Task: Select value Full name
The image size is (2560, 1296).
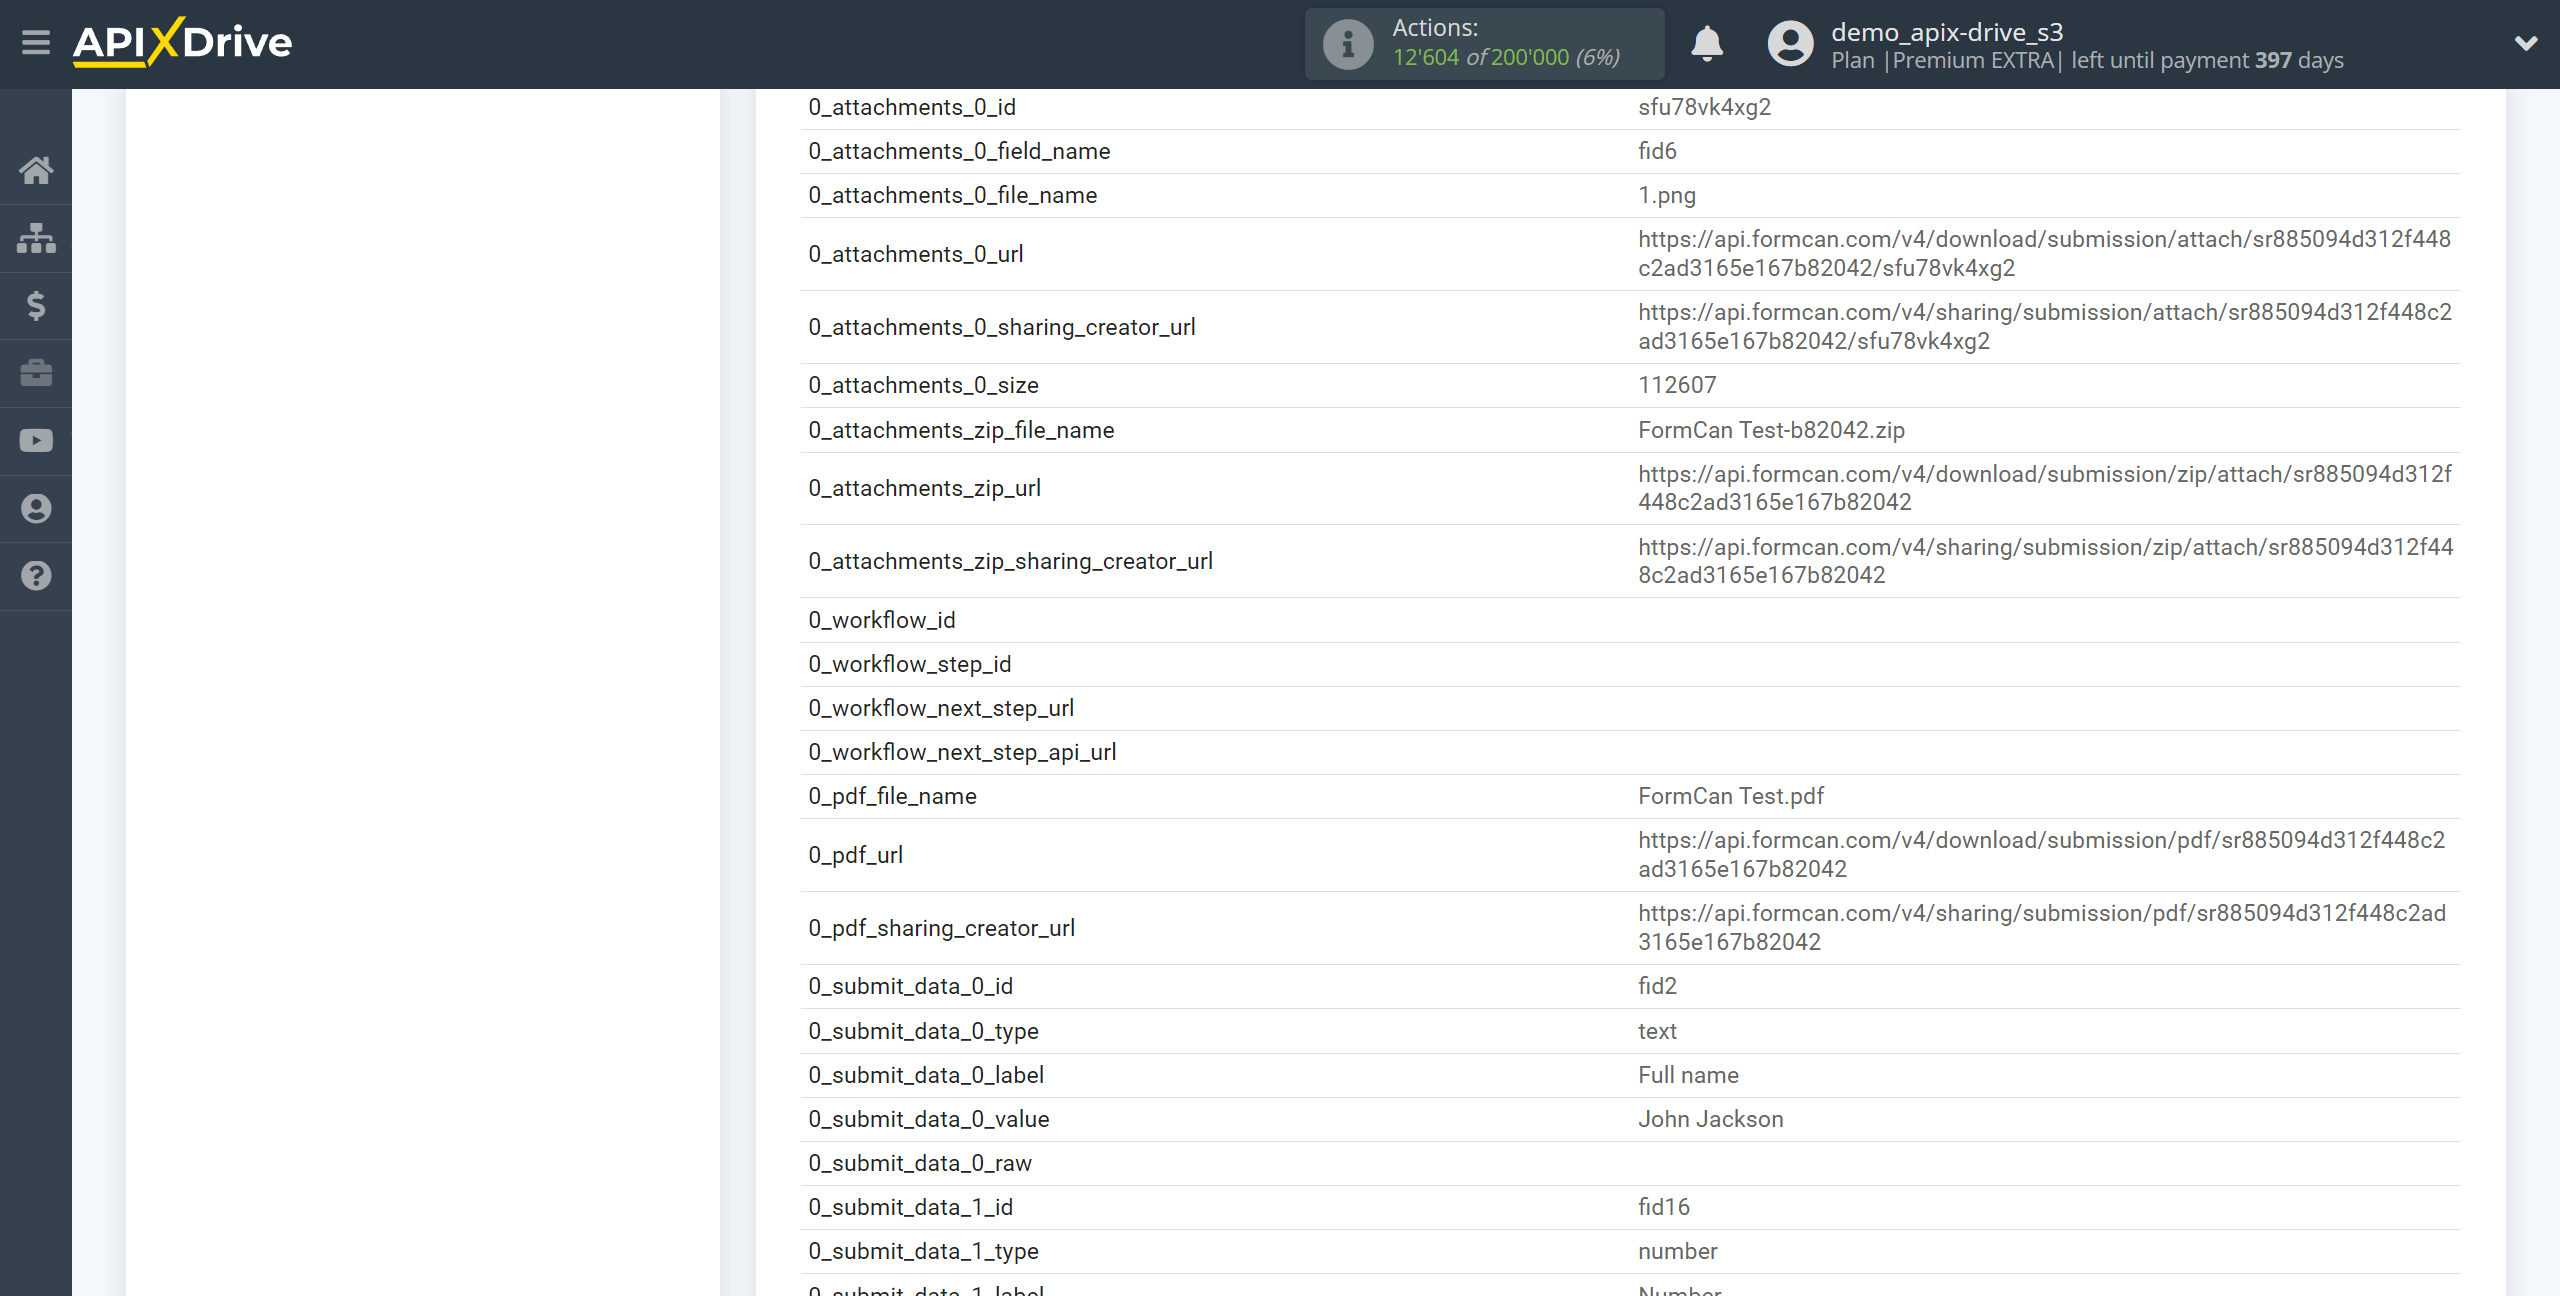Action: coord(1688,1076)
